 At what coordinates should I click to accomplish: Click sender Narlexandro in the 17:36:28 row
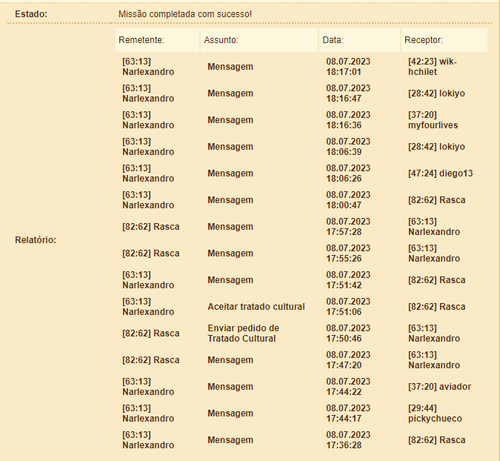148,440
